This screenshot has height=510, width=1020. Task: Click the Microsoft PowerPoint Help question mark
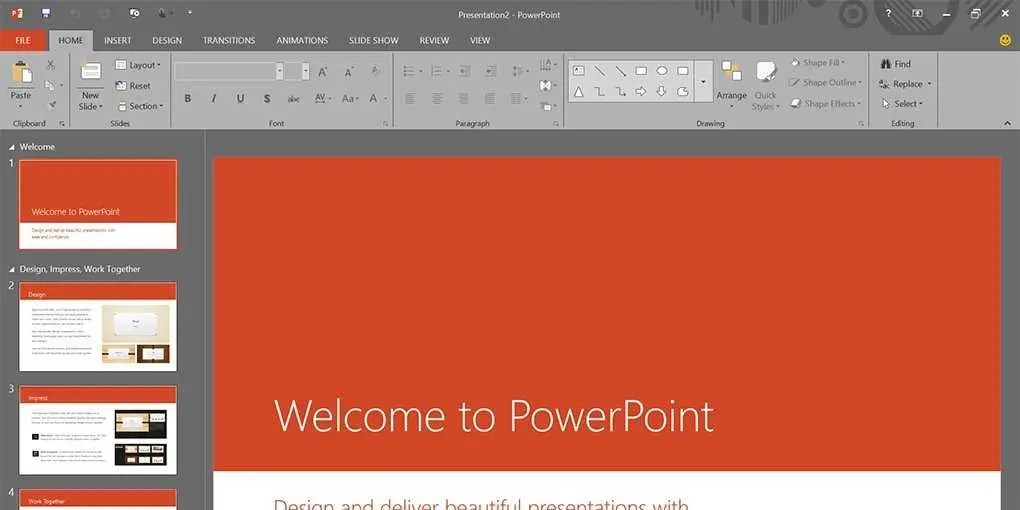point(889,14)
